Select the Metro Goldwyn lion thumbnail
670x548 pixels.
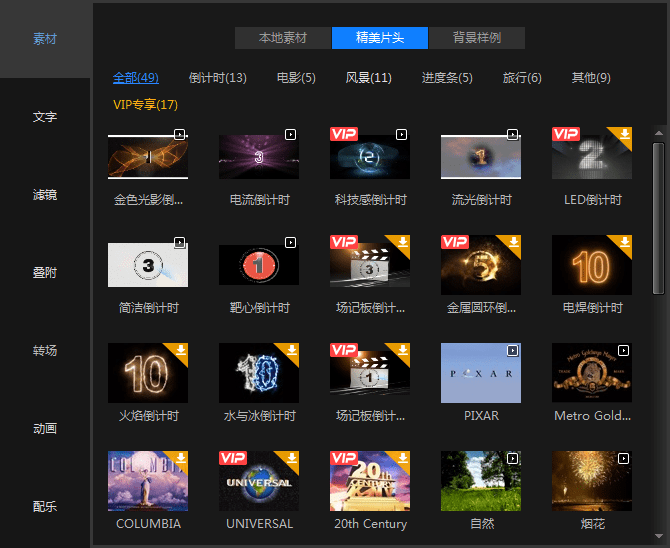tap(592, 373)
